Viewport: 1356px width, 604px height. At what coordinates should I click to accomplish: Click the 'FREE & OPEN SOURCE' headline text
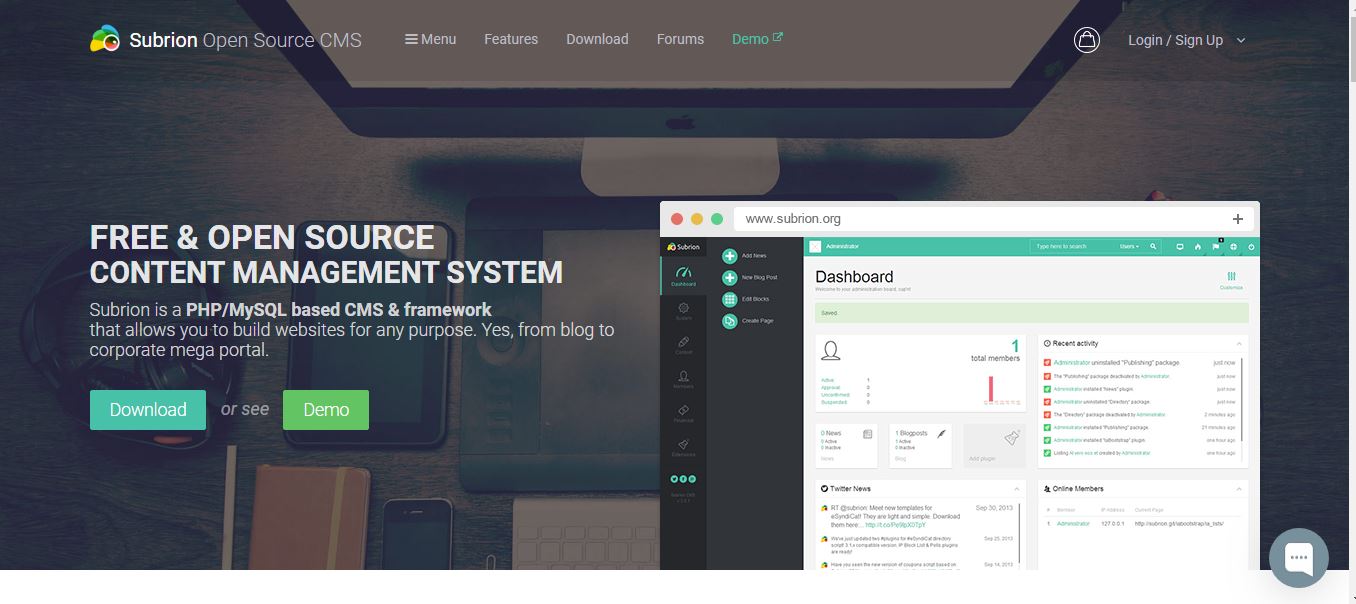tap(262, 237)
